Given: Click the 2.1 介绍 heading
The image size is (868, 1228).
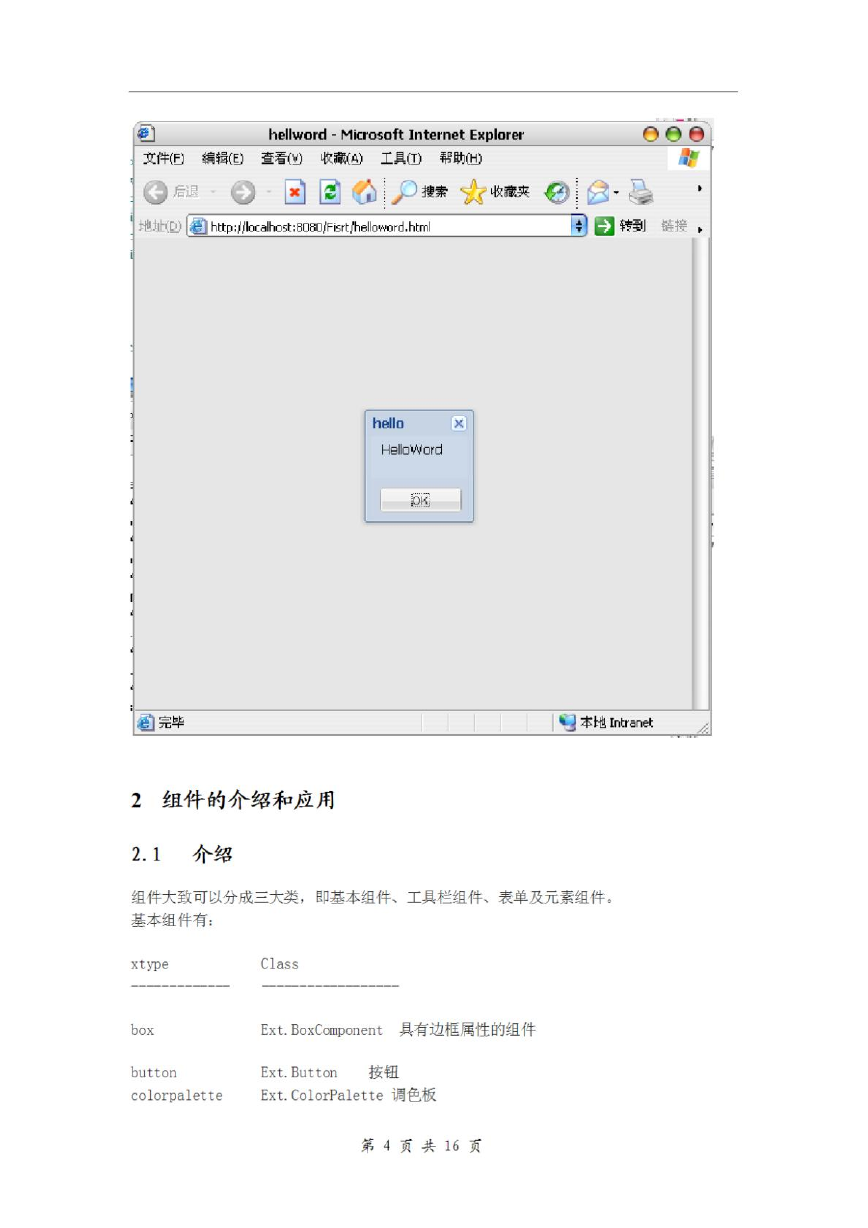Looking at the screenshot, I should 182,855.
